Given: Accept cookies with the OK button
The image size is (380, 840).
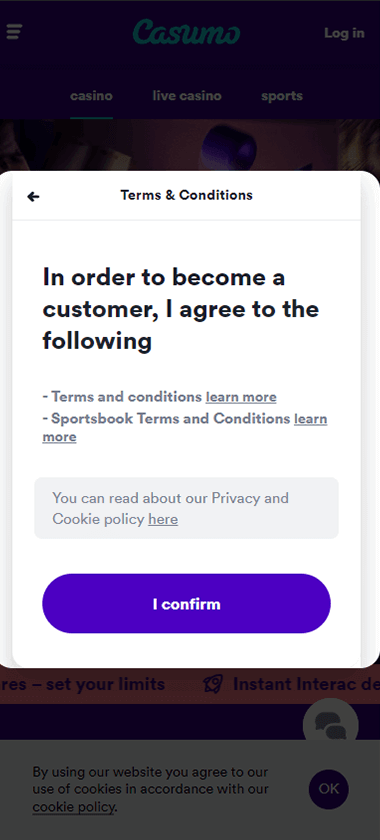Looking at the screenshot, I should pyautogui.click(x=329, y=789).
